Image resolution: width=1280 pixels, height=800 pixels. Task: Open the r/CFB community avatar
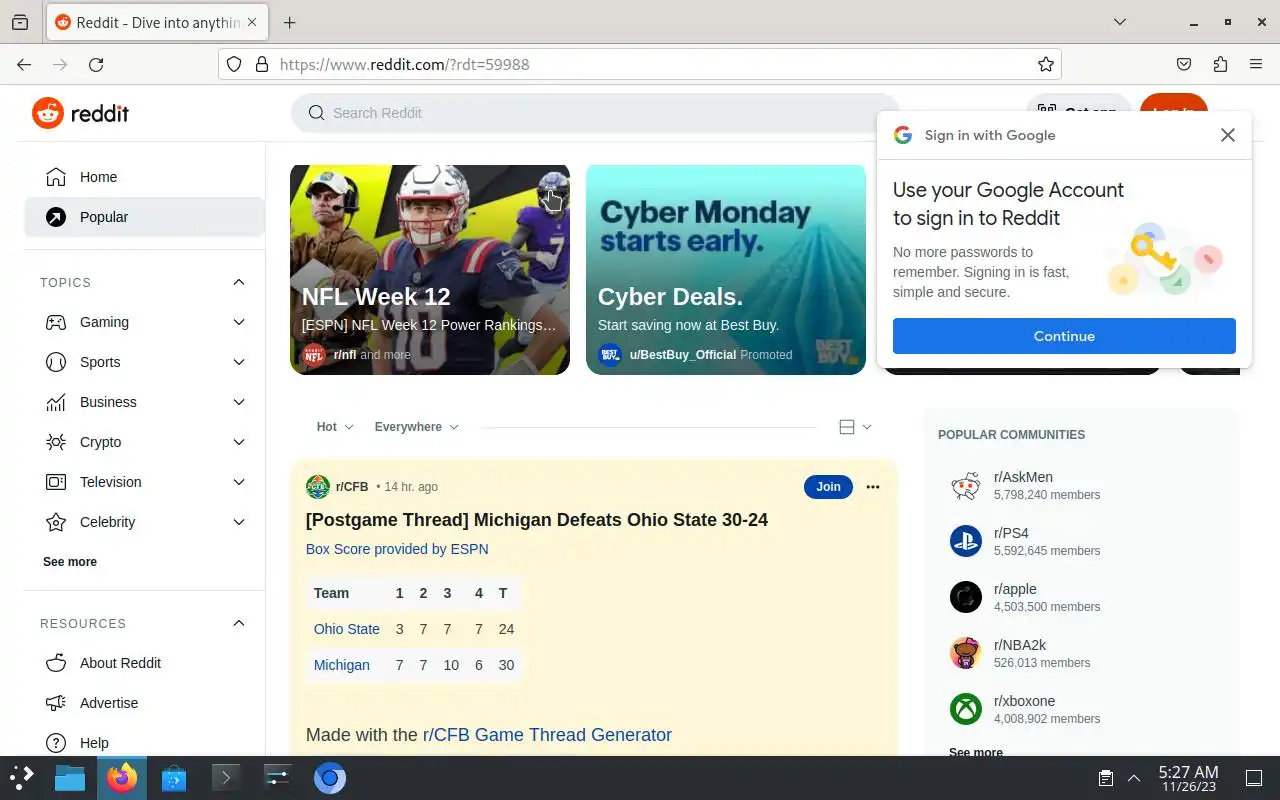318,487
